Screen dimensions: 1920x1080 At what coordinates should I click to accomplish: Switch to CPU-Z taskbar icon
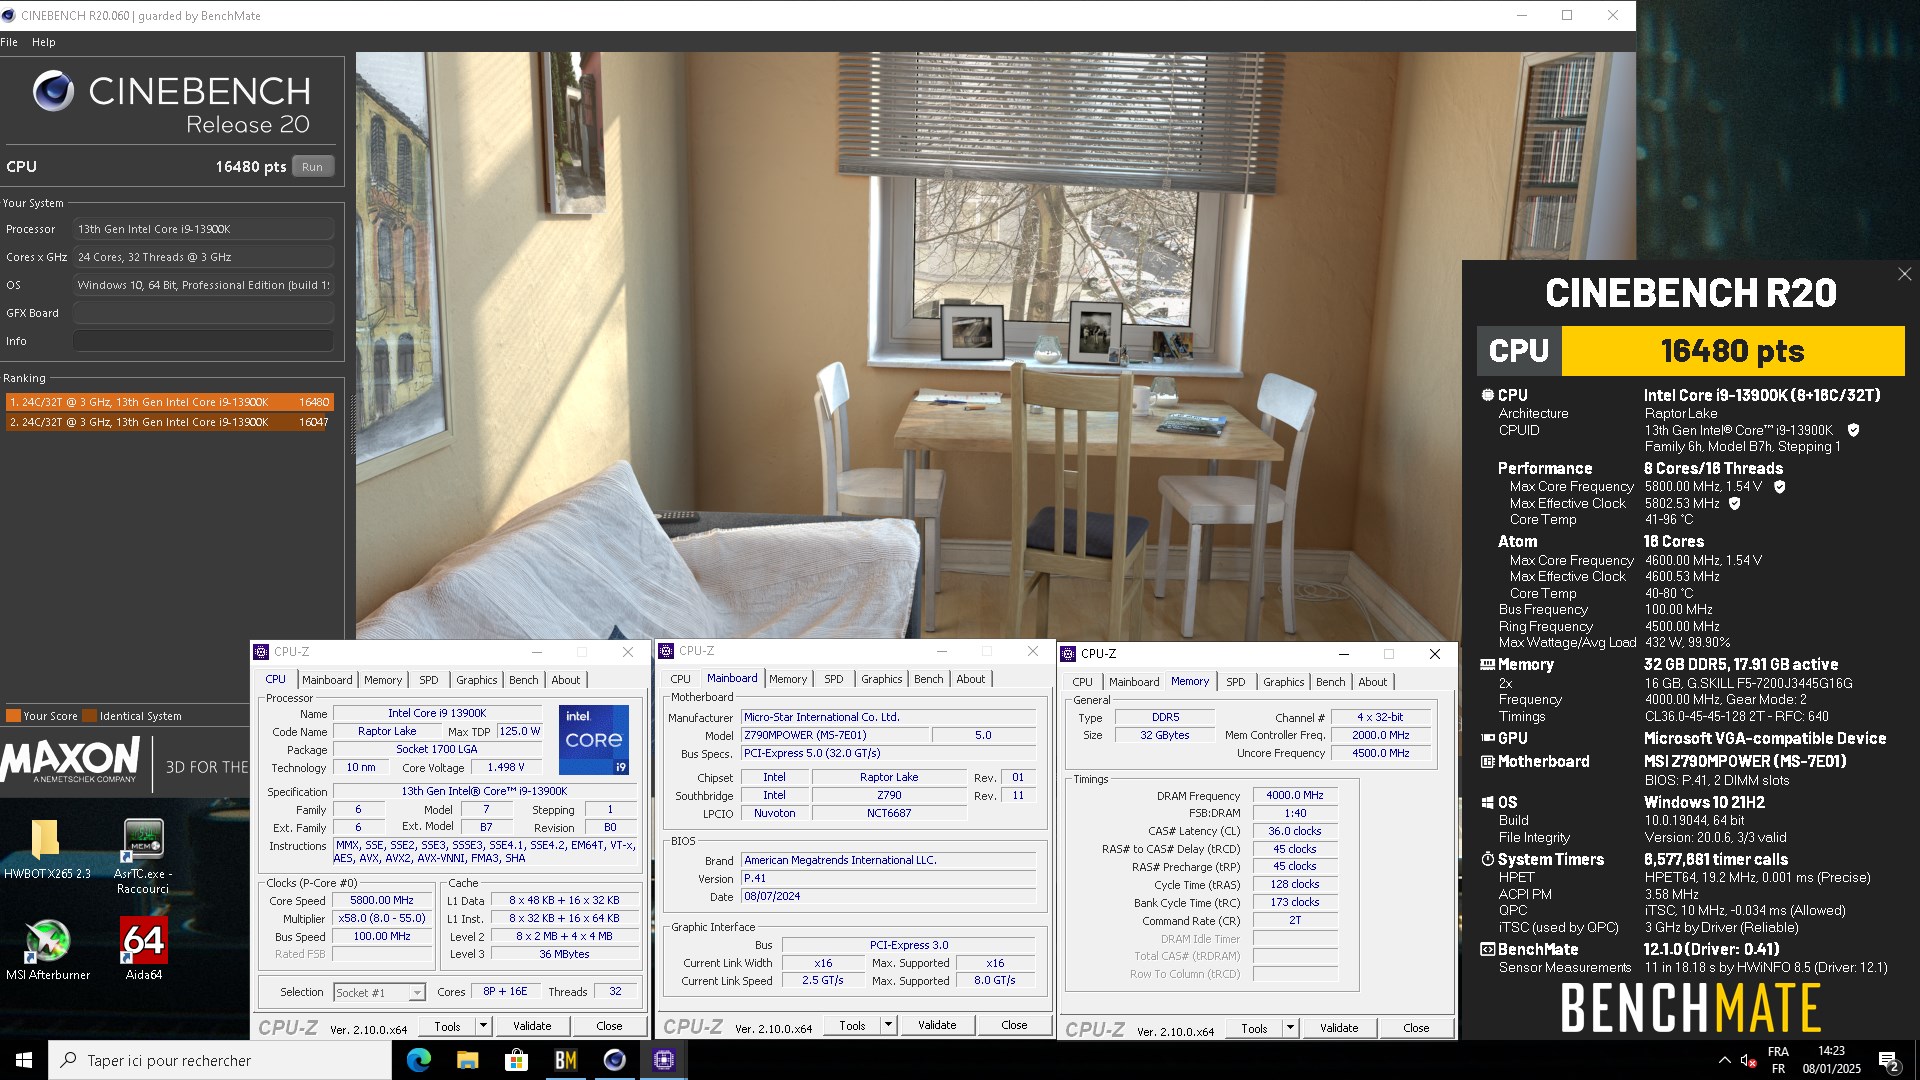(x=664, y=1060)
